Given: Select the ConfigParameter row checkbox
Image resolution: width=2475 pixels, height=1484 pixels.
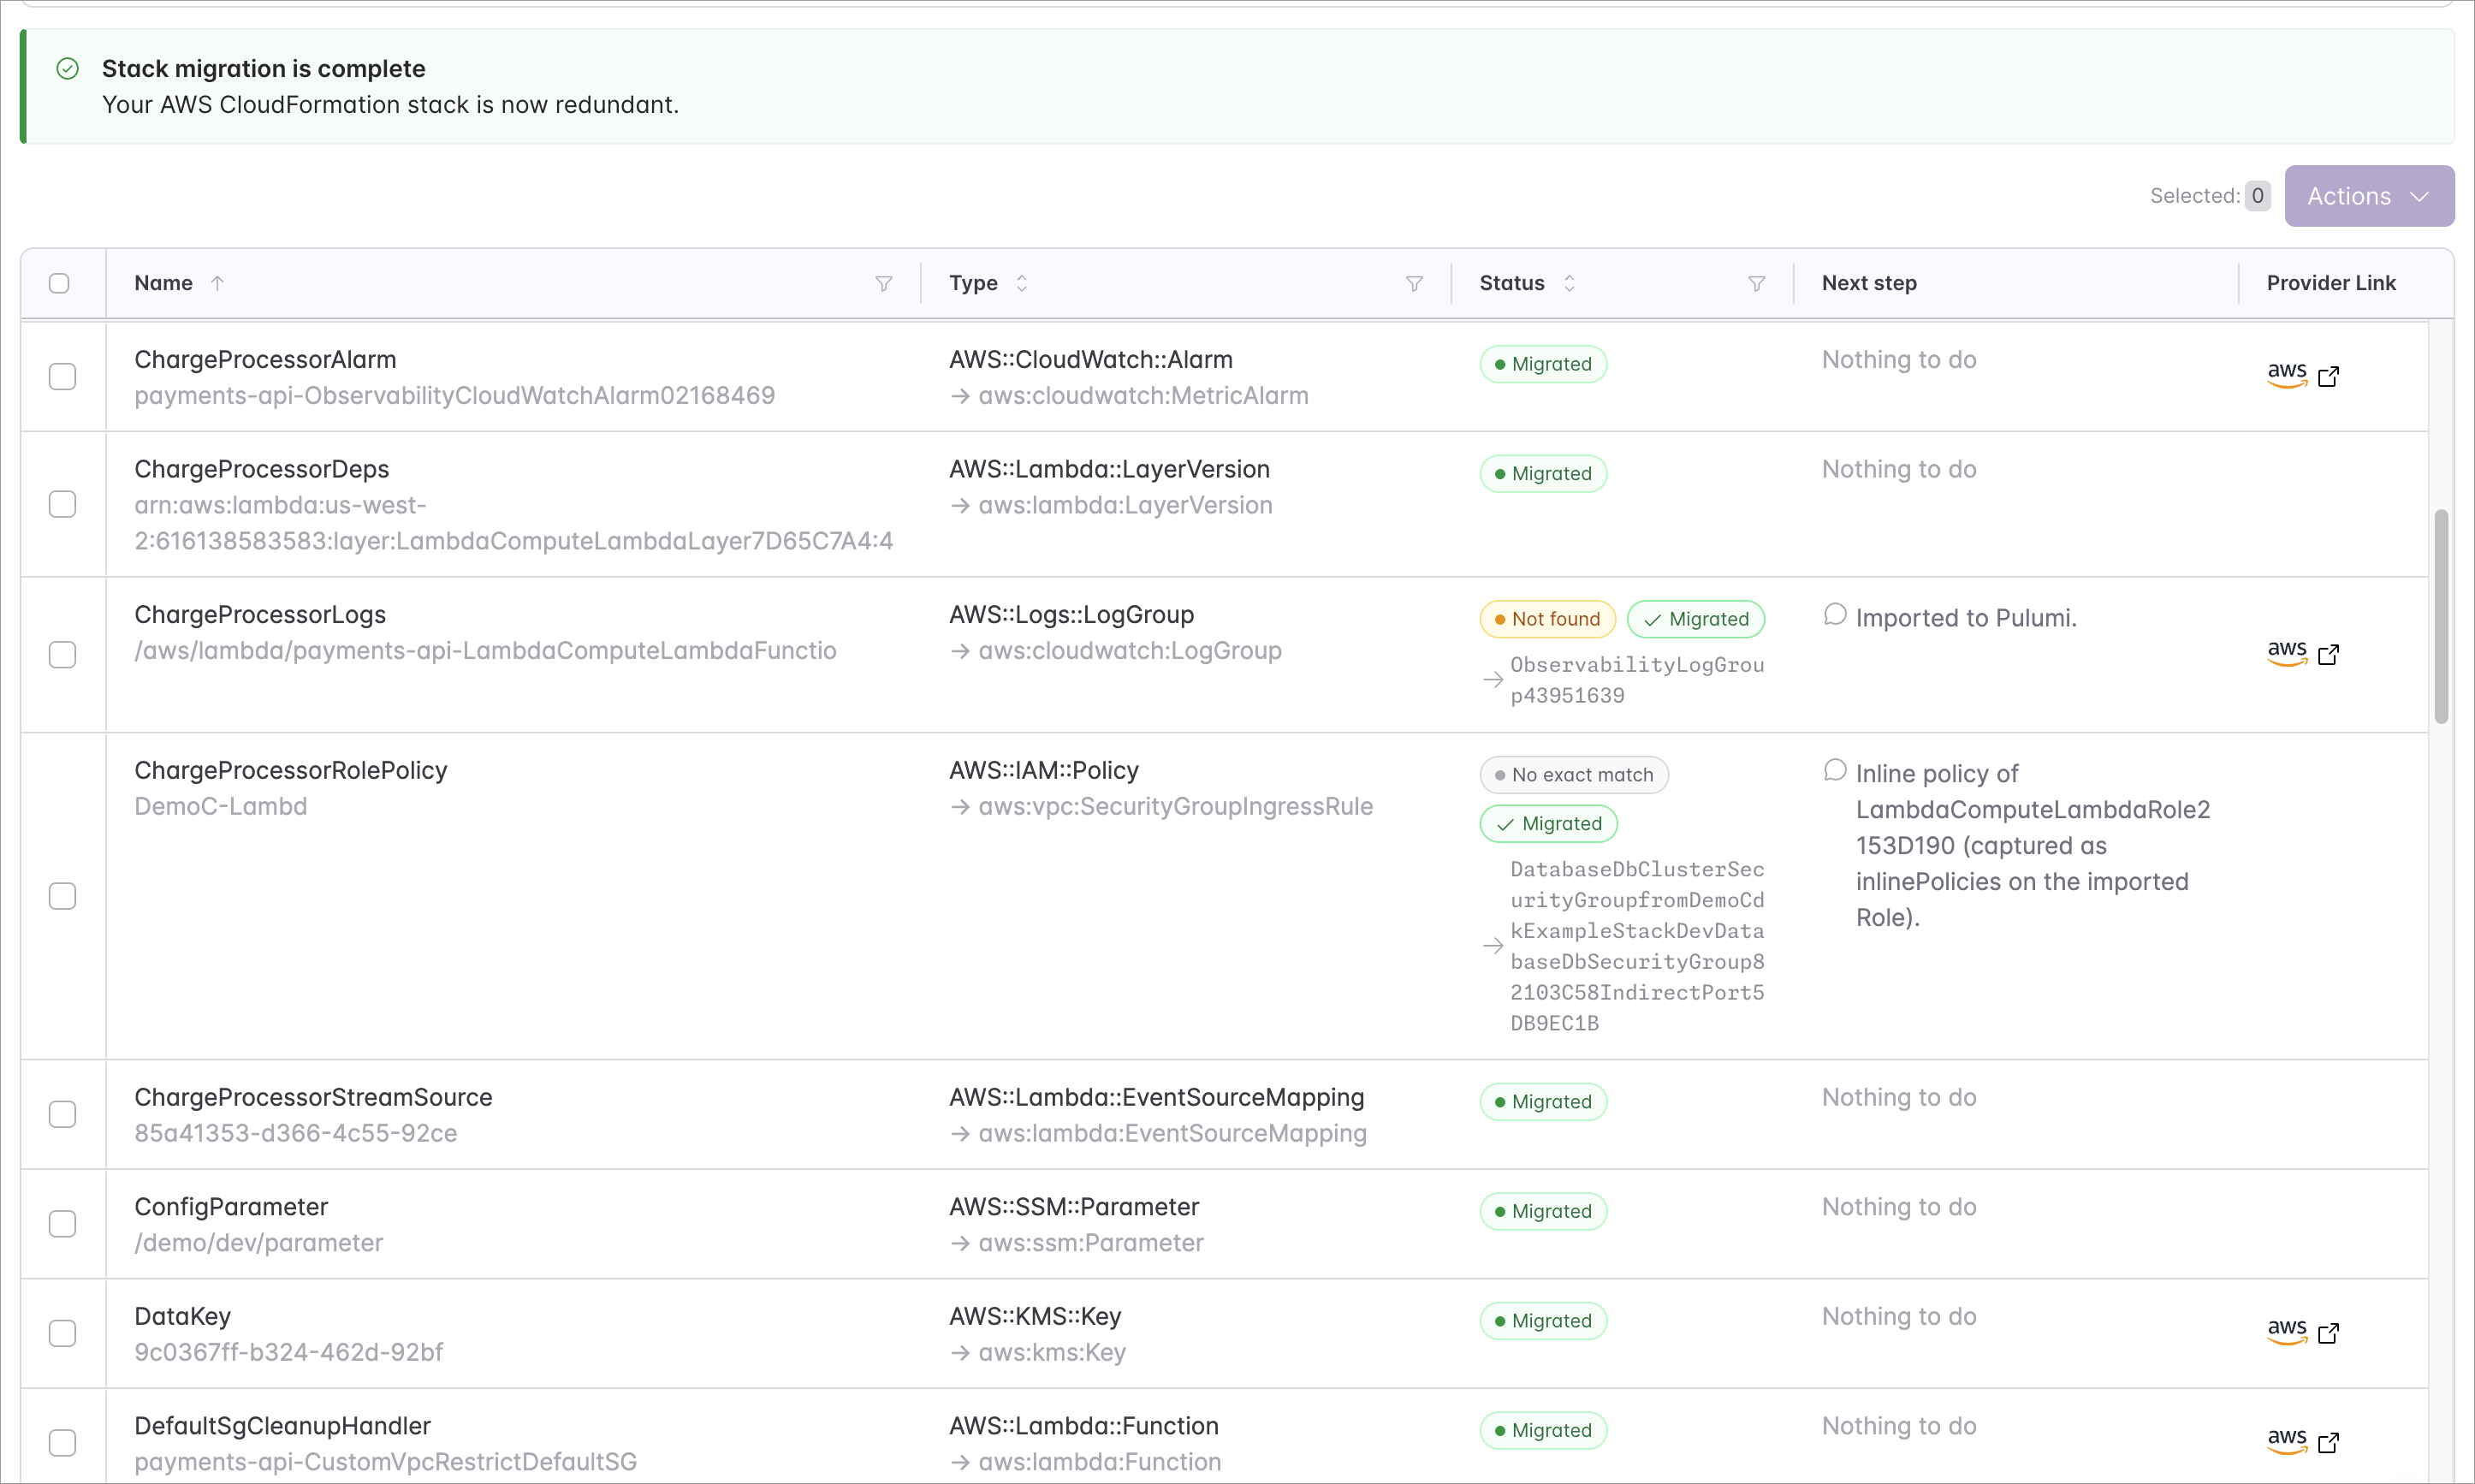Looking at the screenshot, I should pos(62,1224).
